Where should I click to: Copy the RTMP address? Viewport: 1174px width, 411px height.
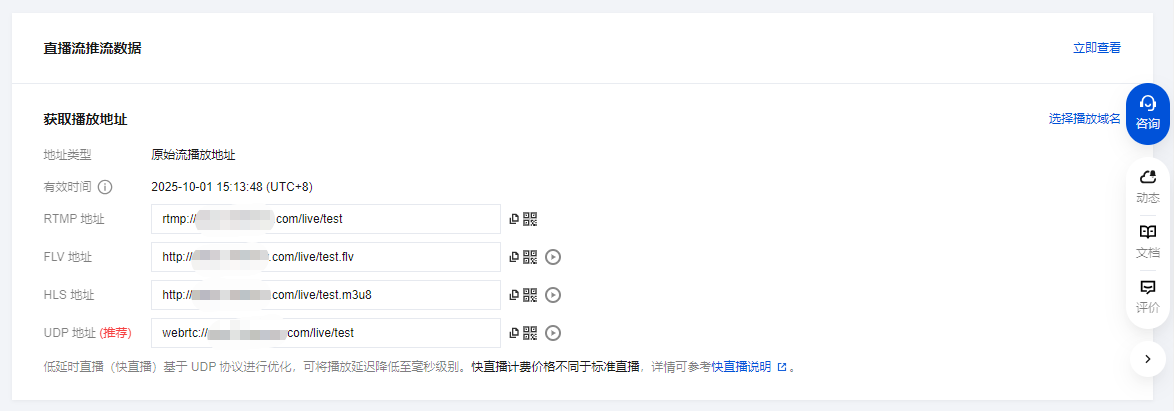click(514, 219)
